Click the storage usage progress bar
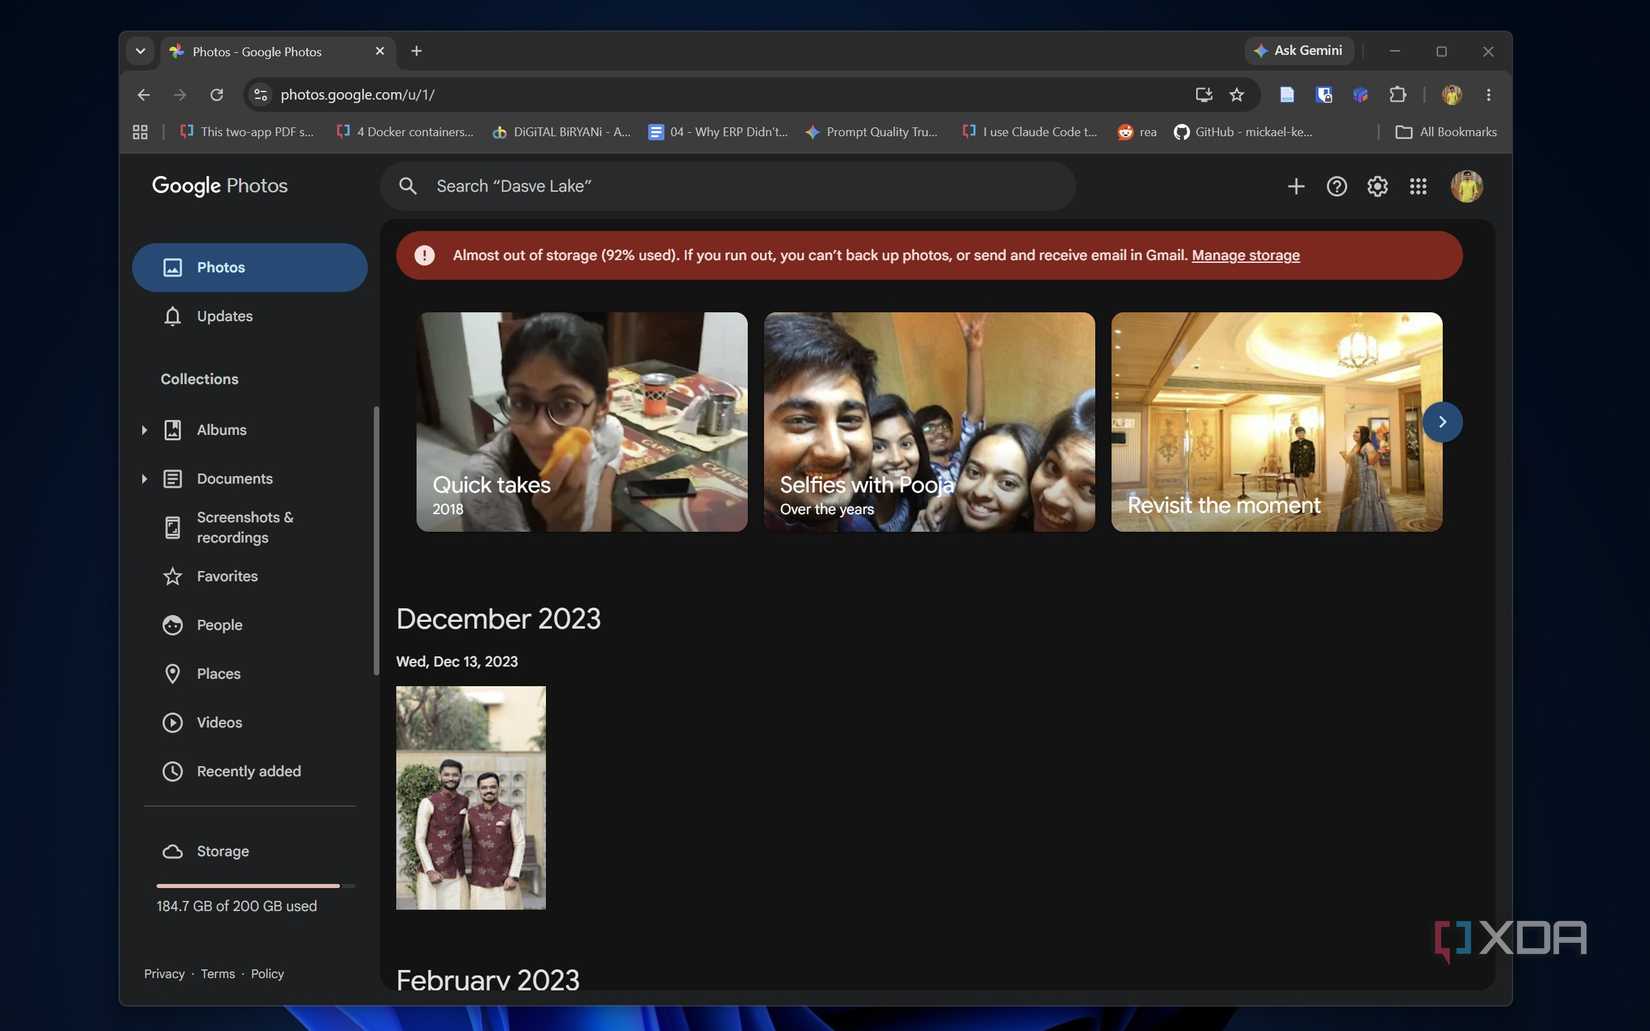Viewport: 1650px width, 1031px height. pyautogui.click(x=256, y=886)
